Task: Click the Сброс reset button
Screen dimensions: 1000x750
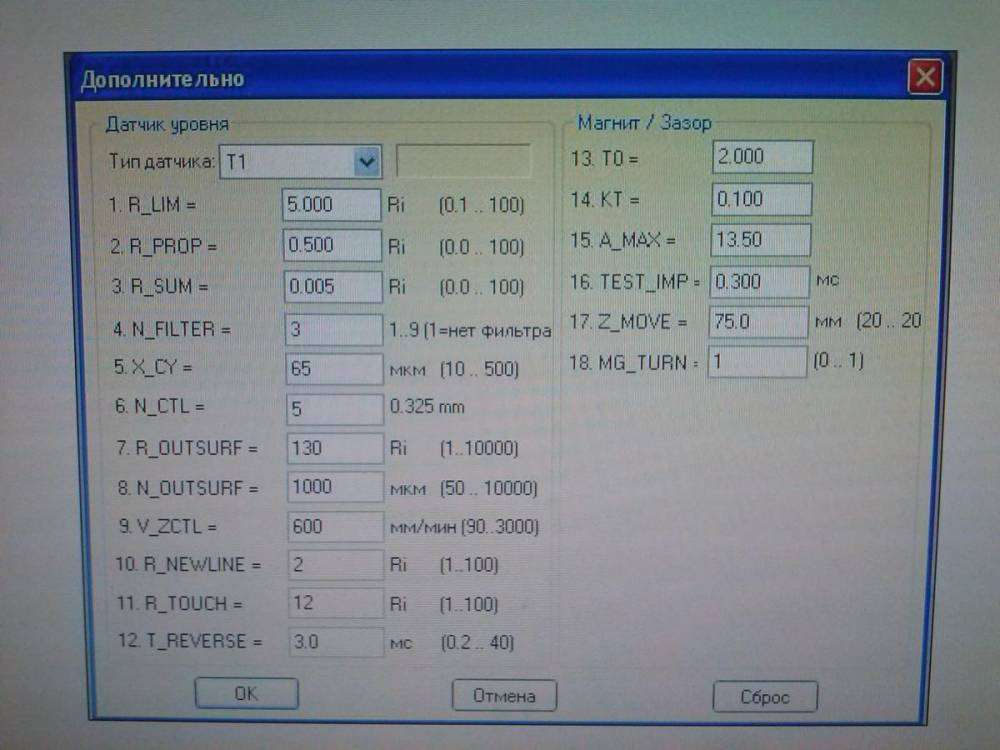Action: [x=765, y=697]
